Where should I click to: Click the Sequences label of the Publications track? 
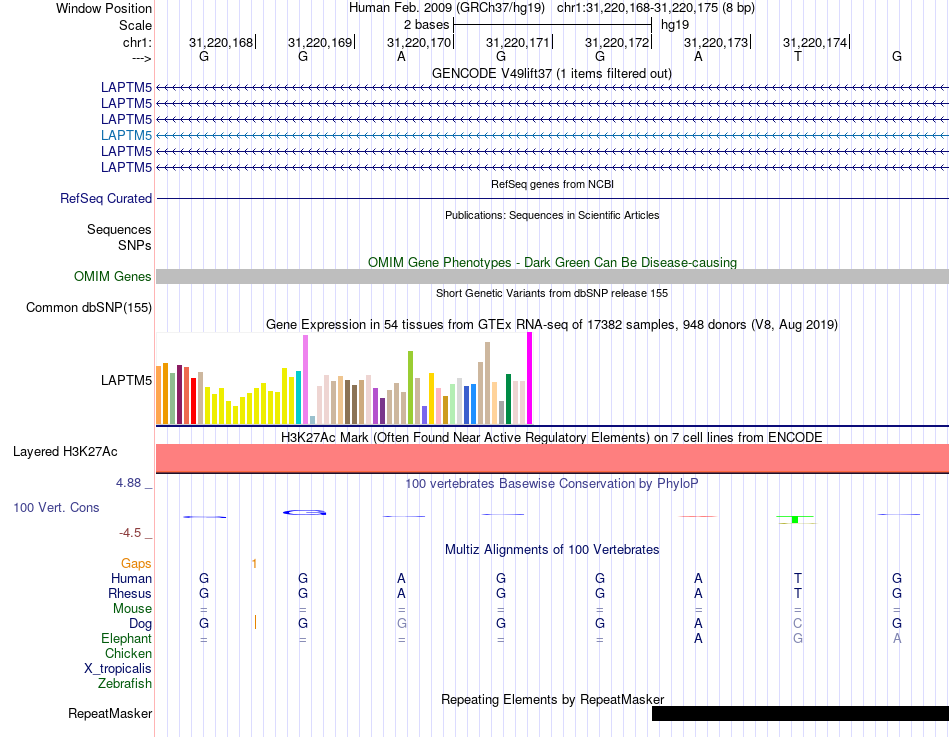119,229
